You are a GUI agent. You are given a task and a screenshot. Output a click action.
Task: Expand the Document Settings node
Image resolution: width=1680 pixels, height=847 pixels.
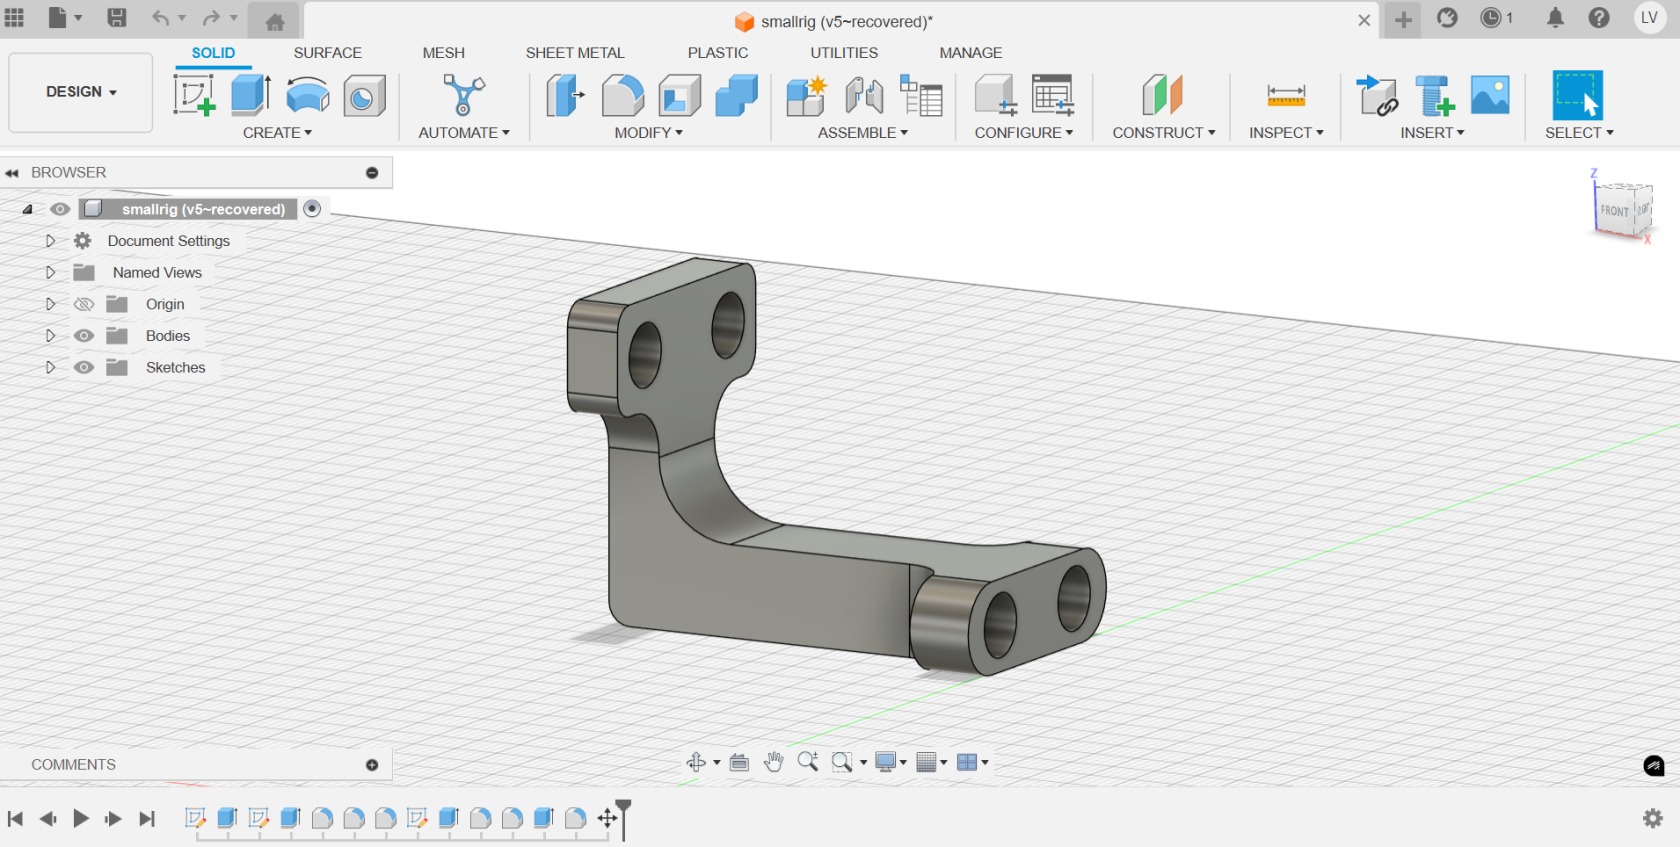(50, 241)
